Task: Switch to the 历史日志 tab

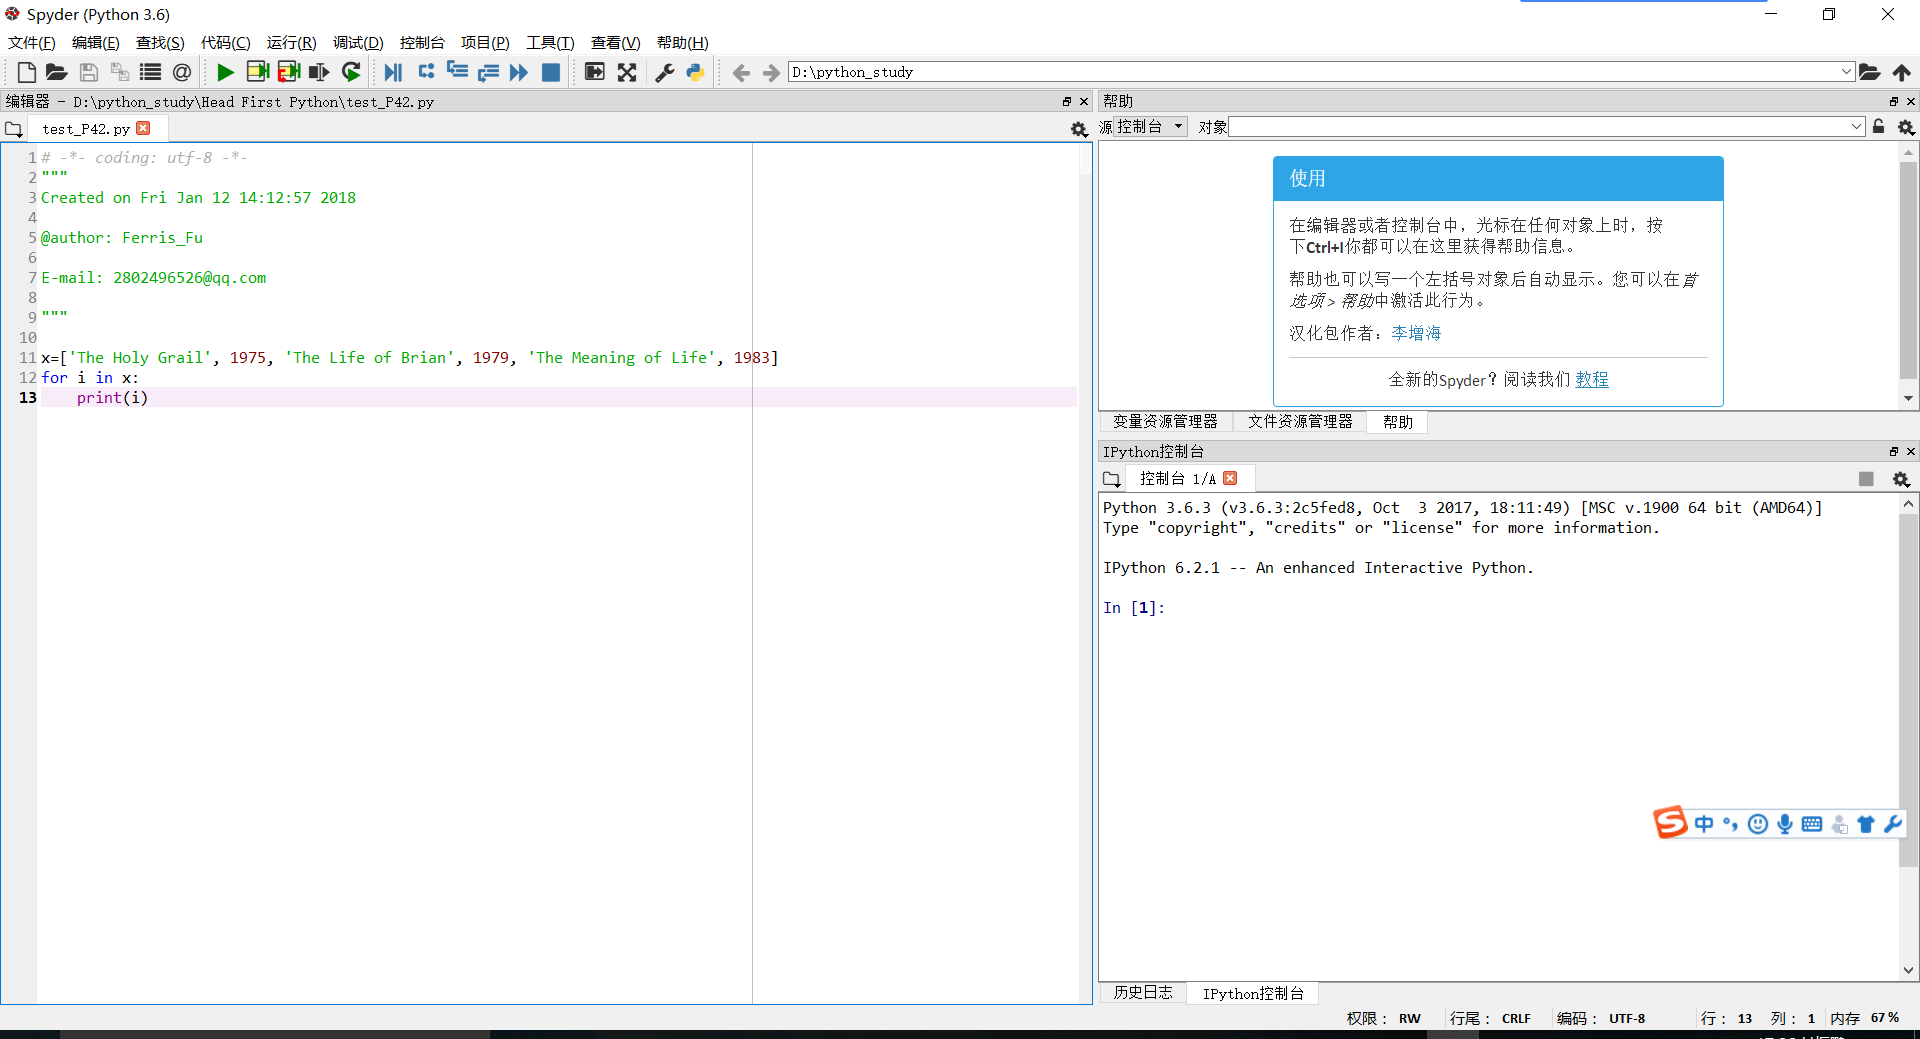Action: [x=1143, y=992]
